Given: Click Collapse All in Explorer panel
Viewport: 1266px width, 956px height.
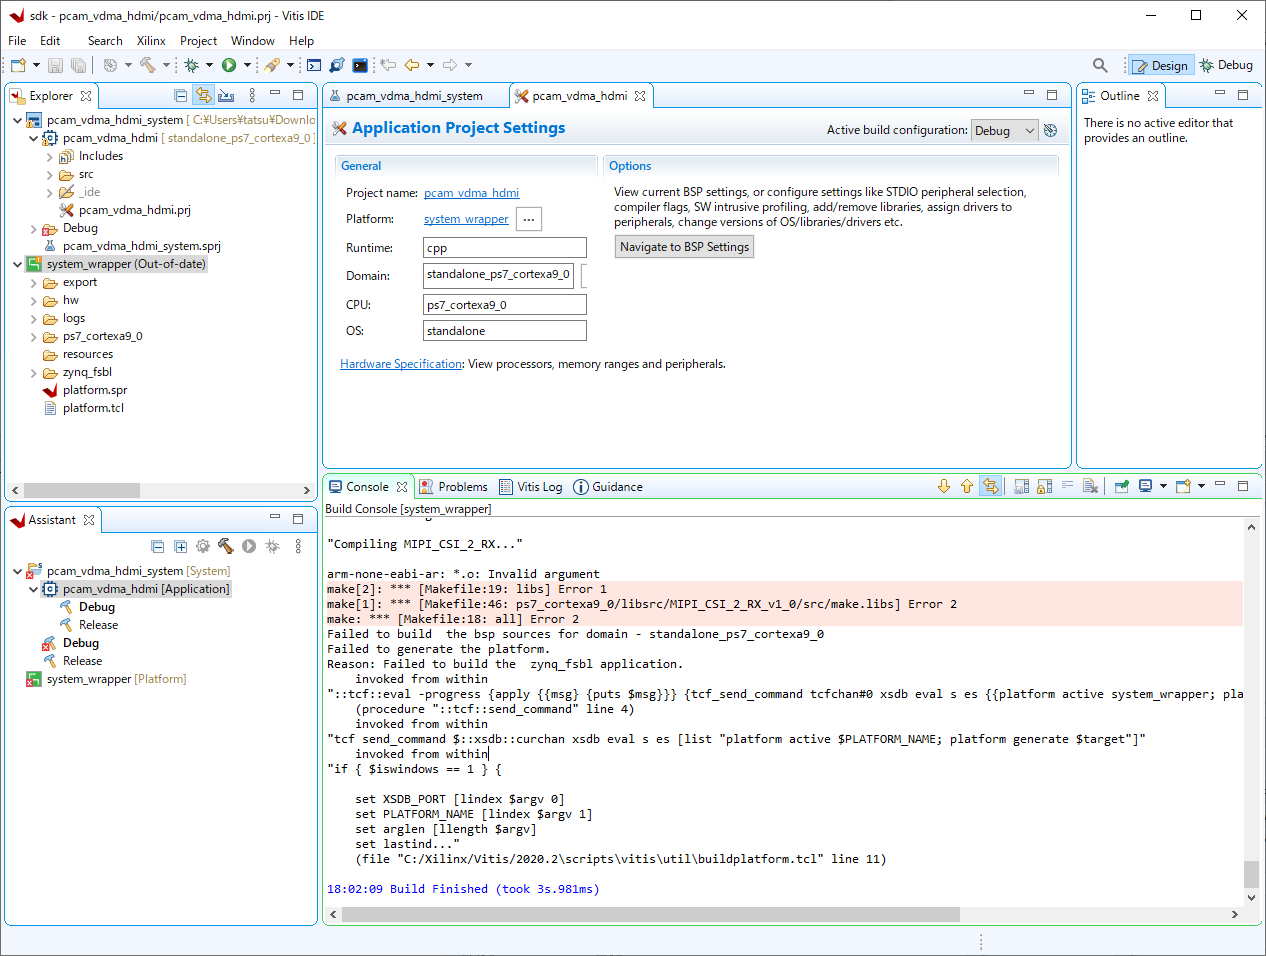Looking at the screenshot, I should tap(180, 96).
